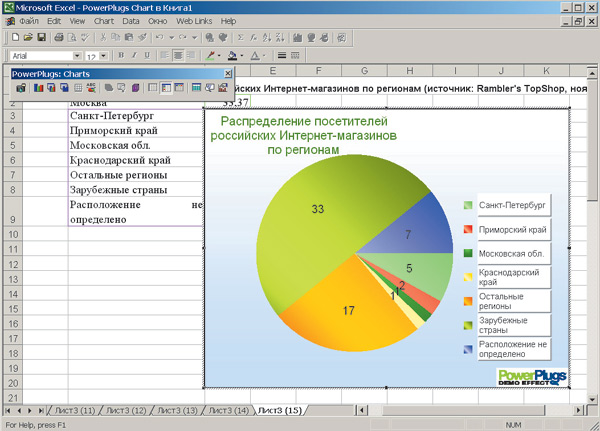Toggle Underline formatting
The width and height of the screenshot is (600, 431).
pos(147,55)
